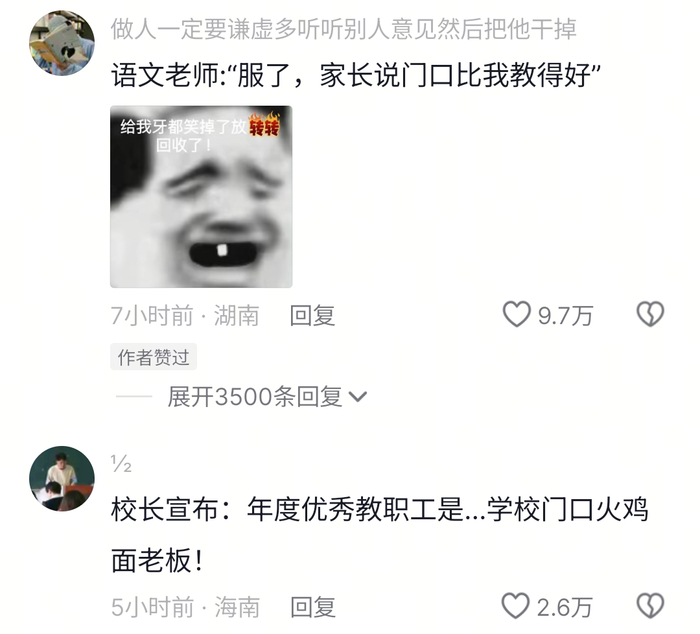Reply to the 校长宣布 comment via 回复
The width and height of the screenshot is (700, 634).
point(313,607)
